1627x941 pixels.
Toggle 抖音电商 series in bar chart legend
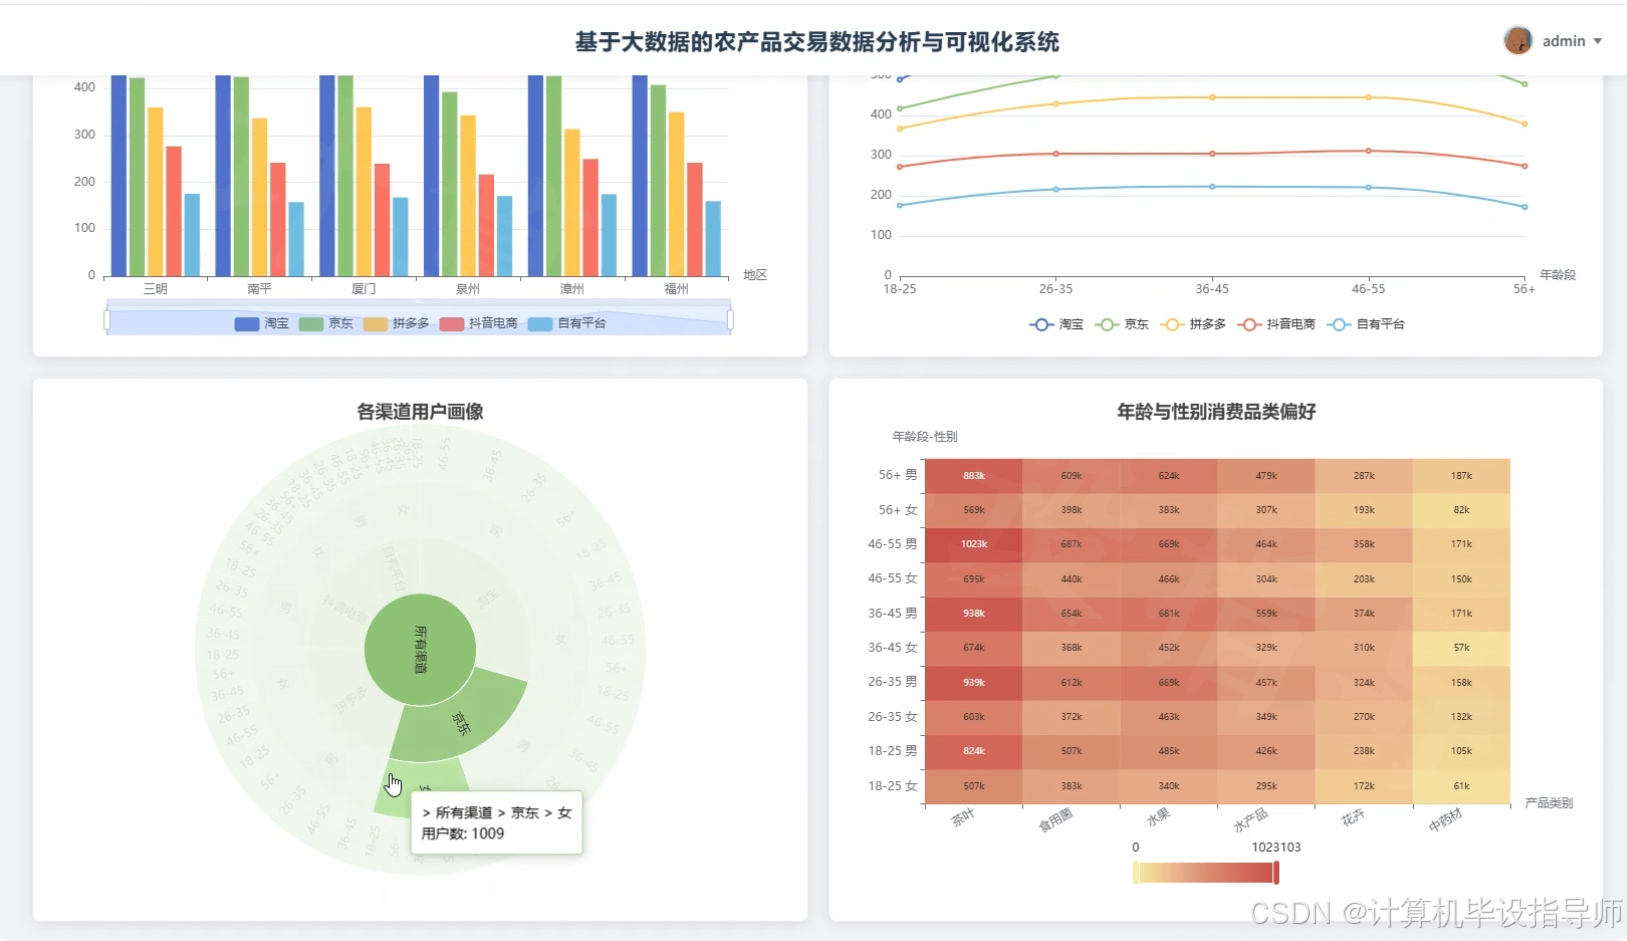click(479, 323)
